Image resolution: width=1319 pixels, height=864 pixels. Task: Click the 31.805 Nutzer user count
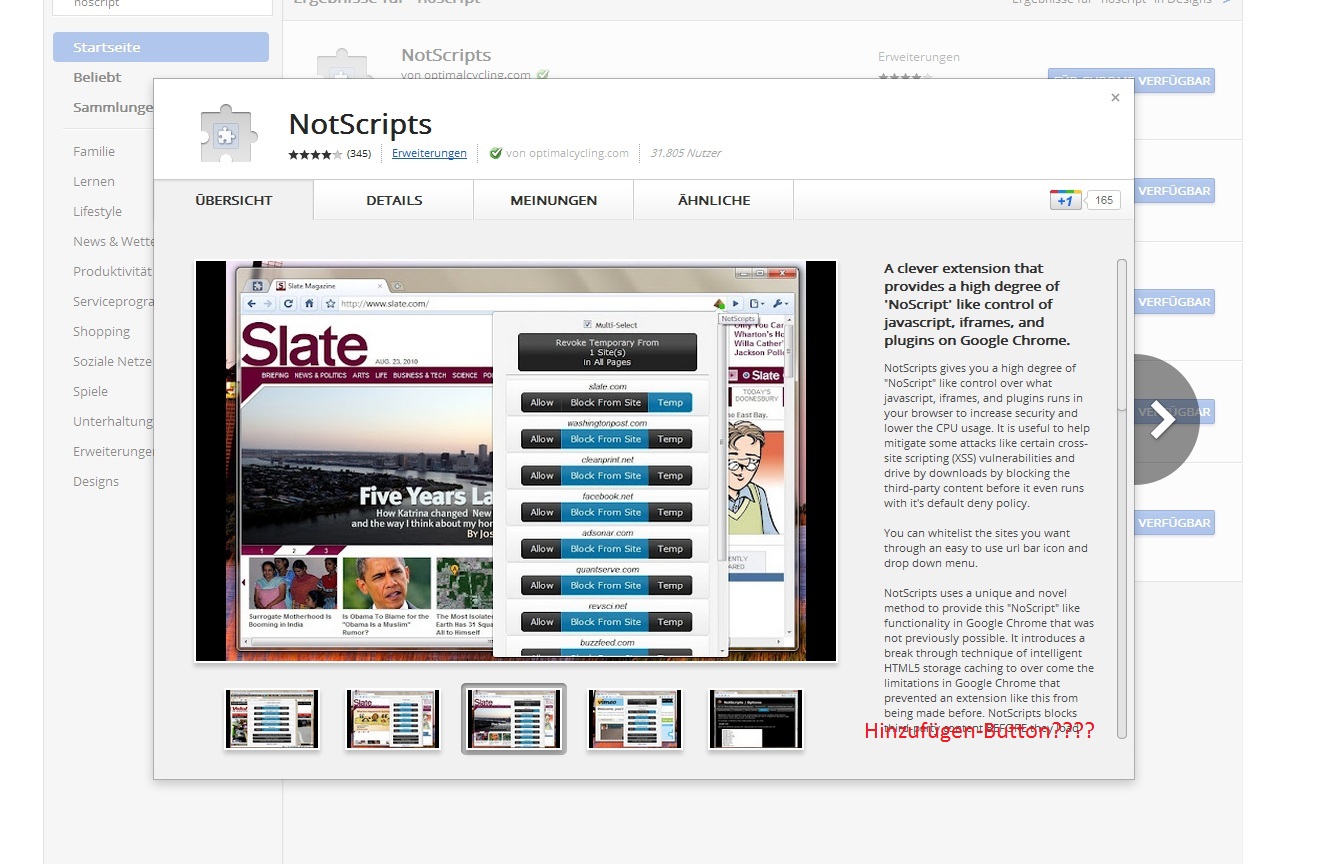(685, 153)
